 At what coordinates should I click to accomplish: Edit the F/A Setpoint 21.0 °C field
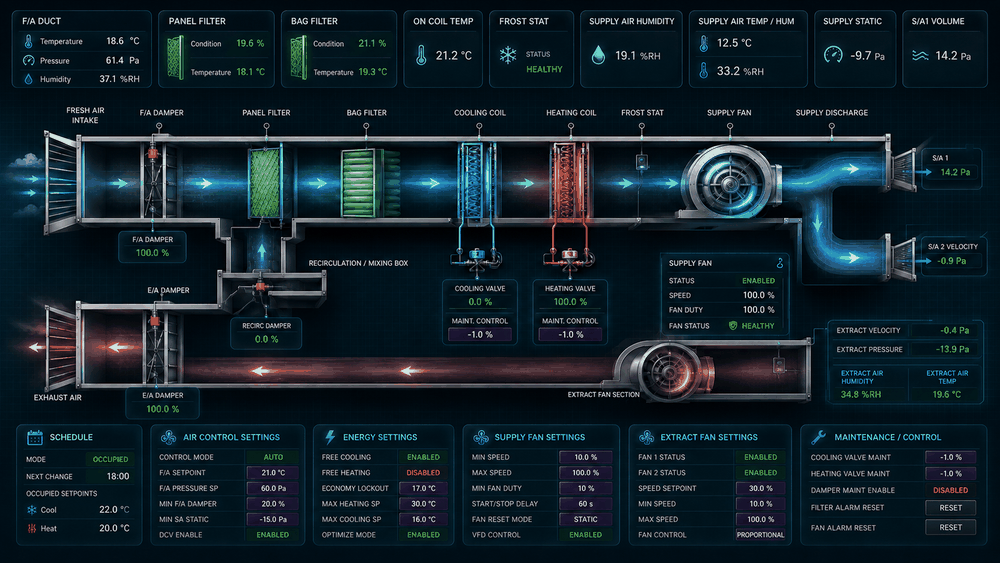coord(273,473)
